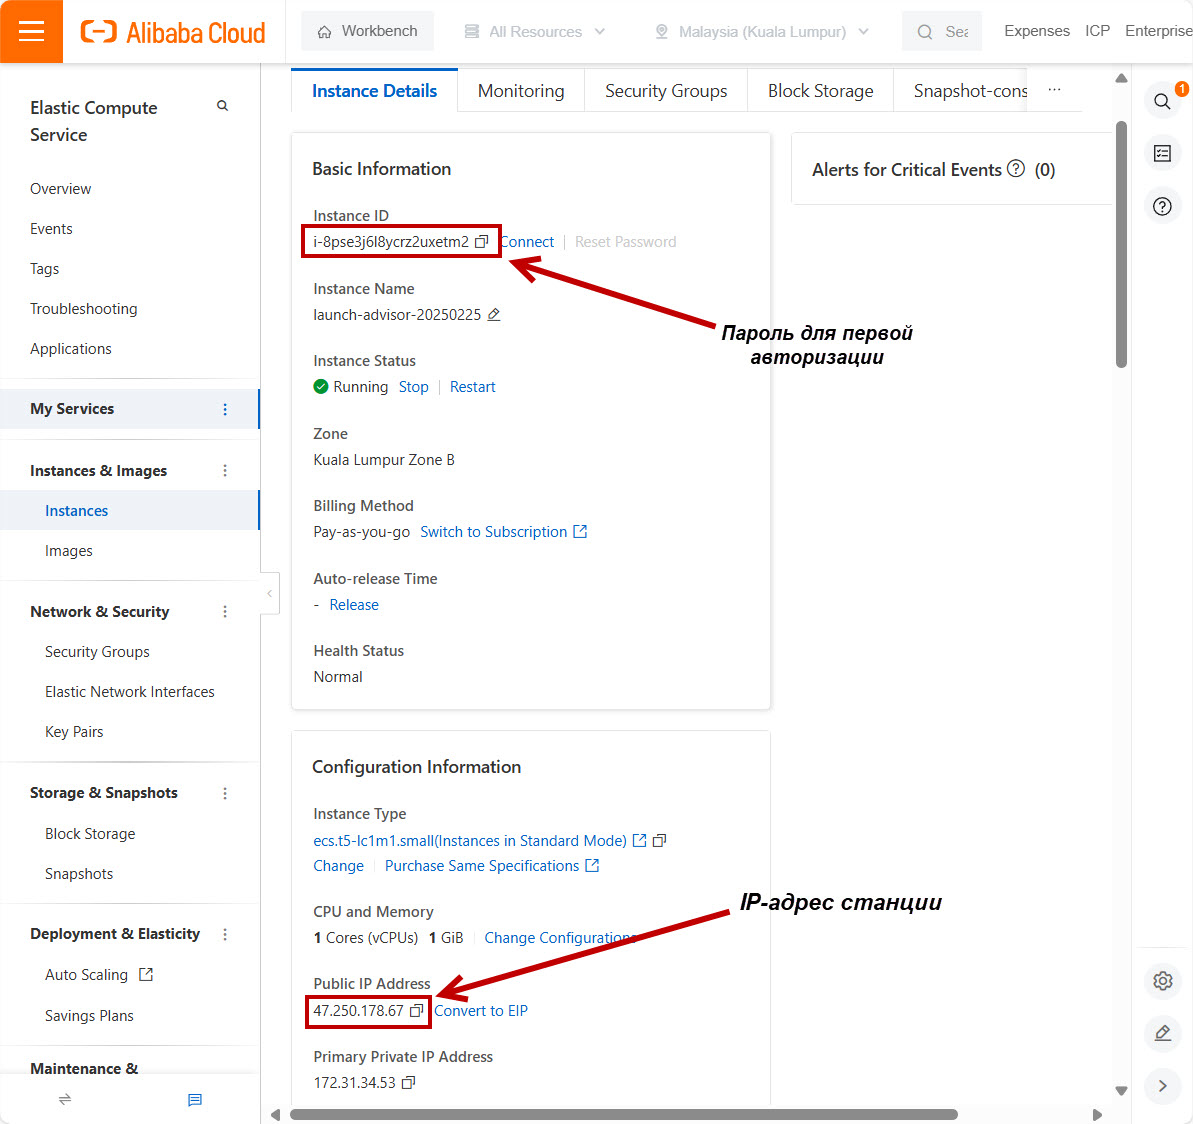The image size is (1193, 1124).
Task: Copy the Instance ID to clipboard
Action: pyautogui.click(x=481, y=242)
